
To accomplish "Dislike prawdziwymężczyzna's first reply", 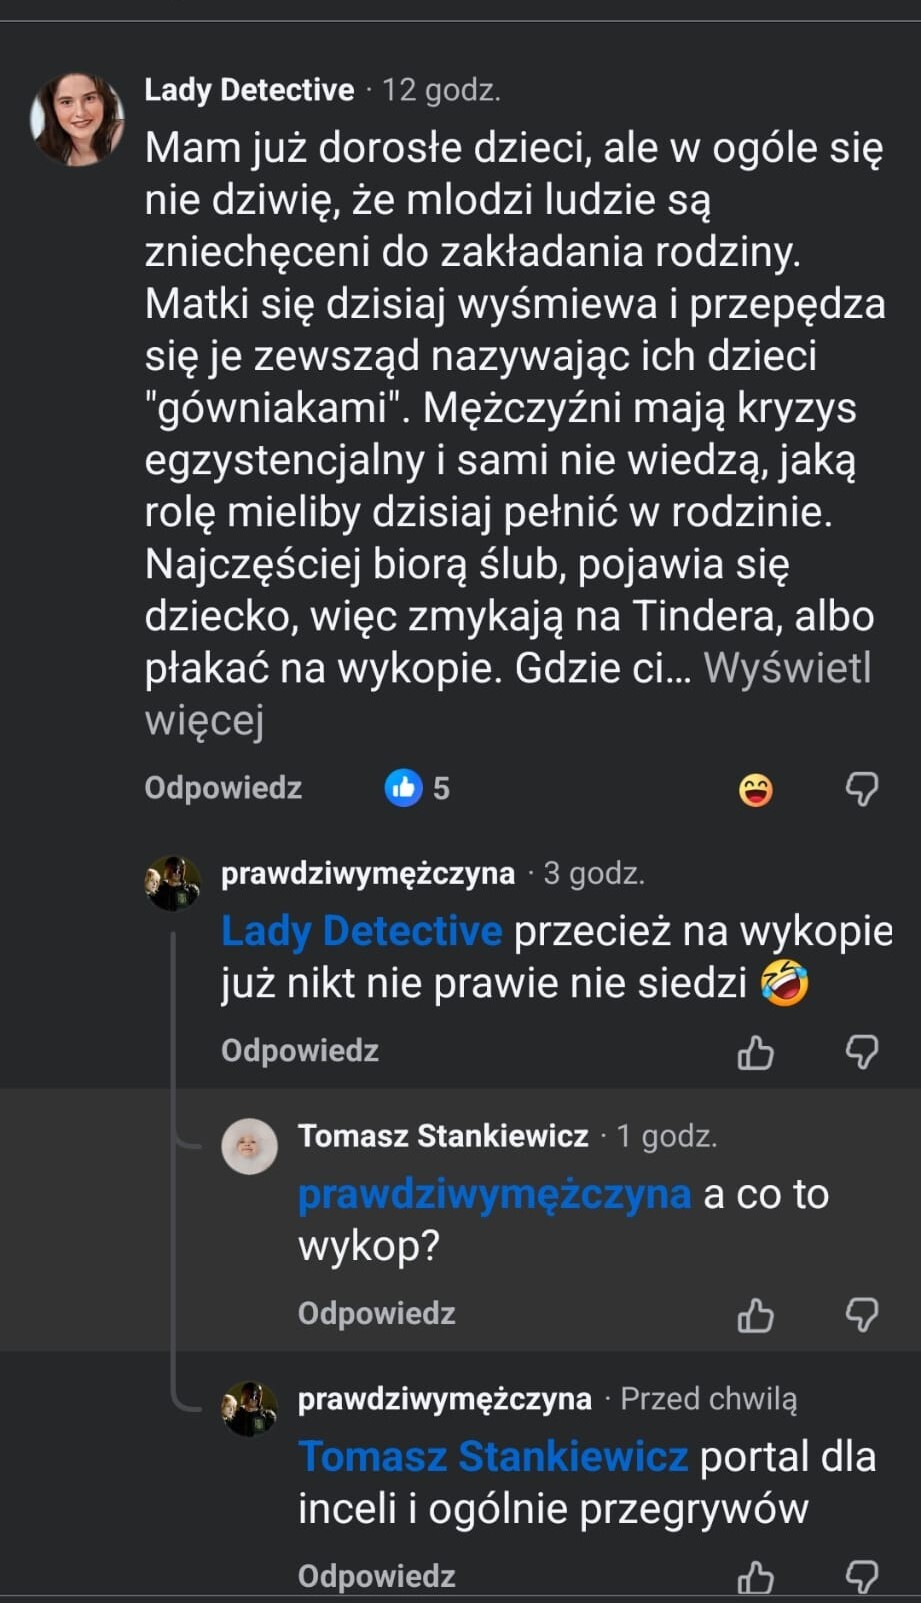I will tap(861, 1052).
